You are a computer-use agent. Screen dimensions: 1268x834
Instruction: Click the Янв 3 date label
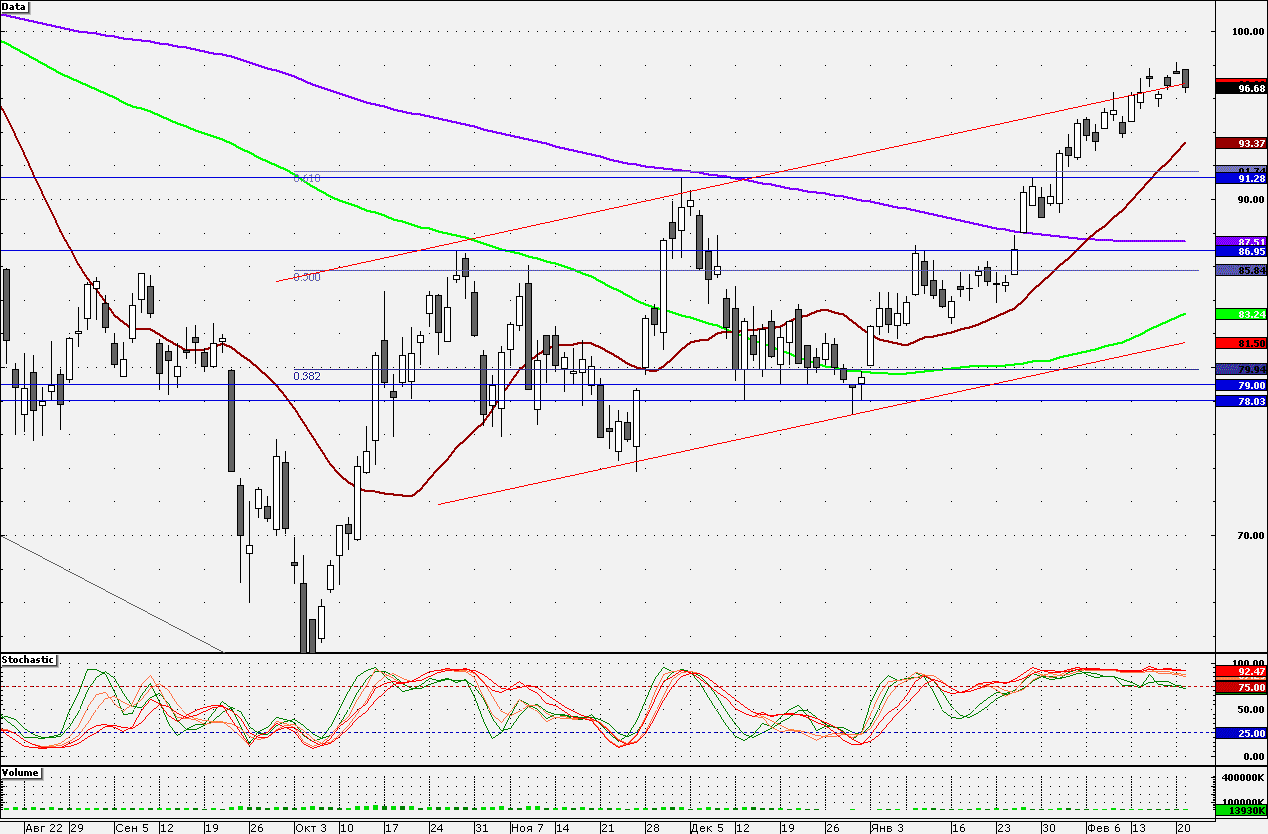[x=888, y=828]
